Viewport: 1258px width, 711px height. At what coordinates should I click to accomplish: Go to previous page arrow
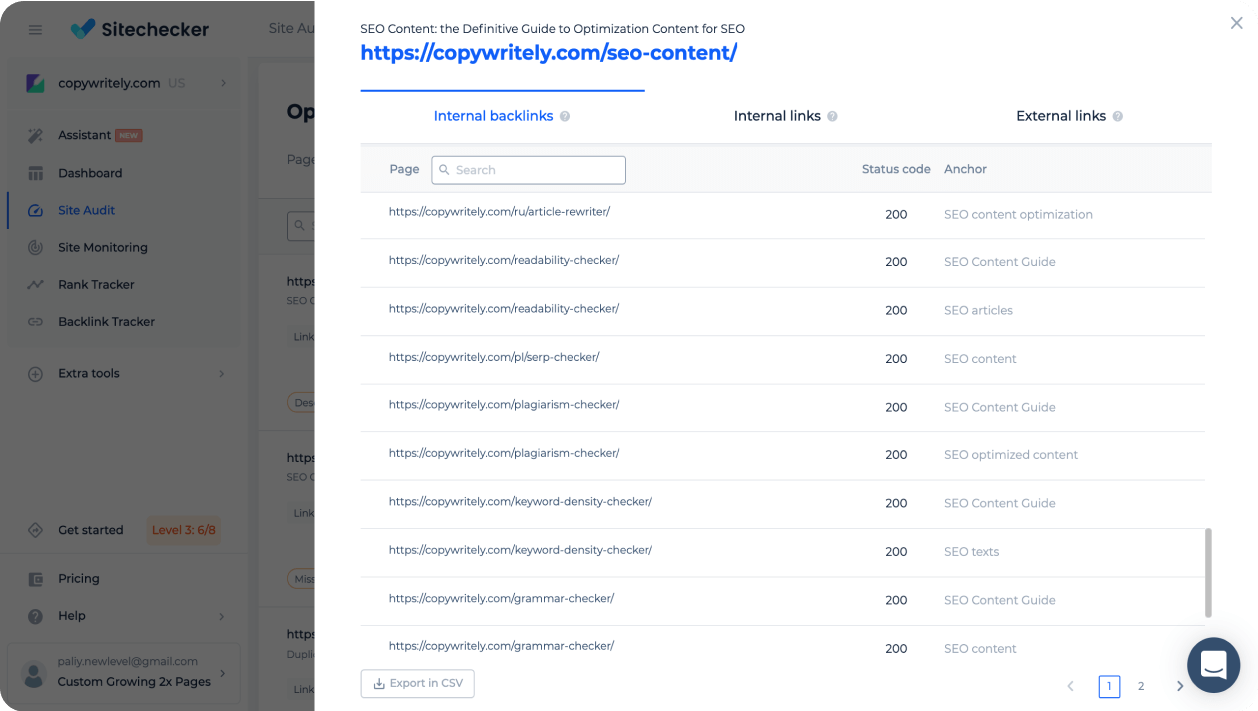point(1071,686)
